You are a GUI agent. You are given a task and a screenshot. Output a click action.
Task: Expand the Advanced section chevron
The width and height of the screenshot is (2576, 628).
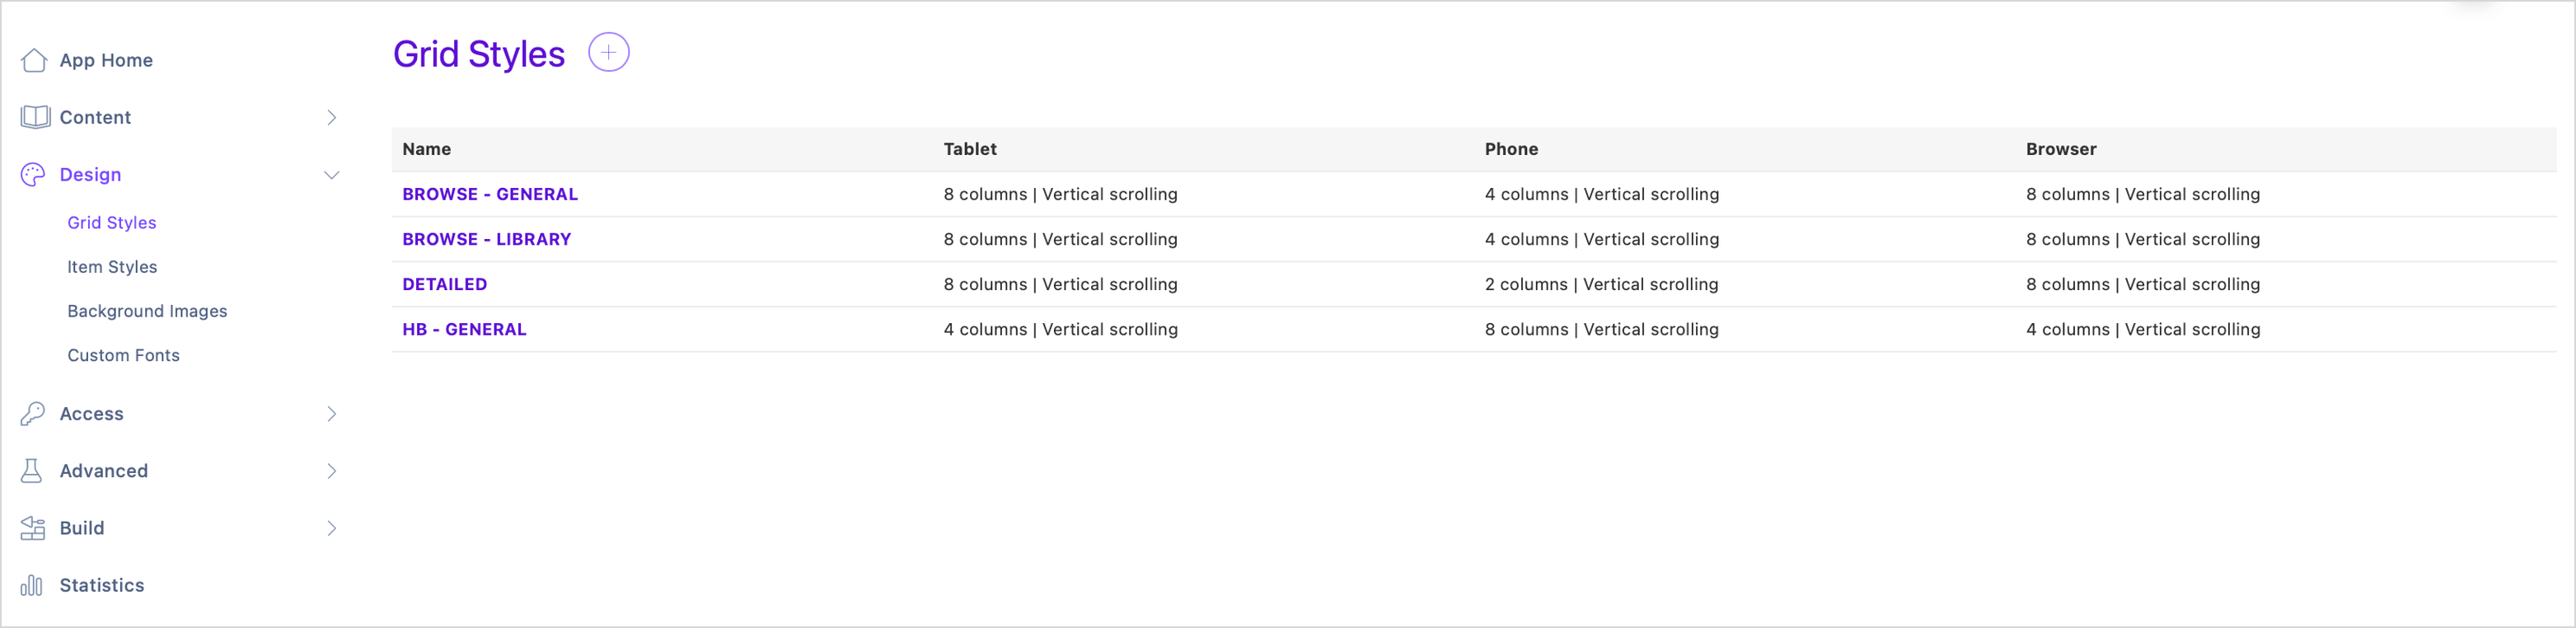[332, 471]
